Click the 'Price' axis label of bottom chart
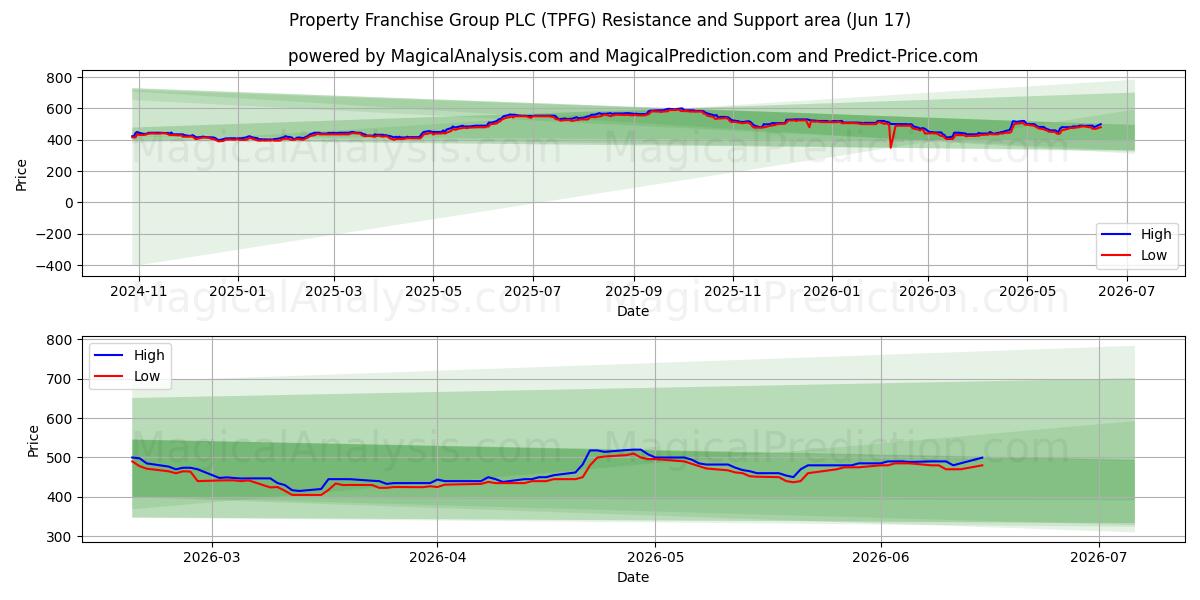 pos(34,440)
